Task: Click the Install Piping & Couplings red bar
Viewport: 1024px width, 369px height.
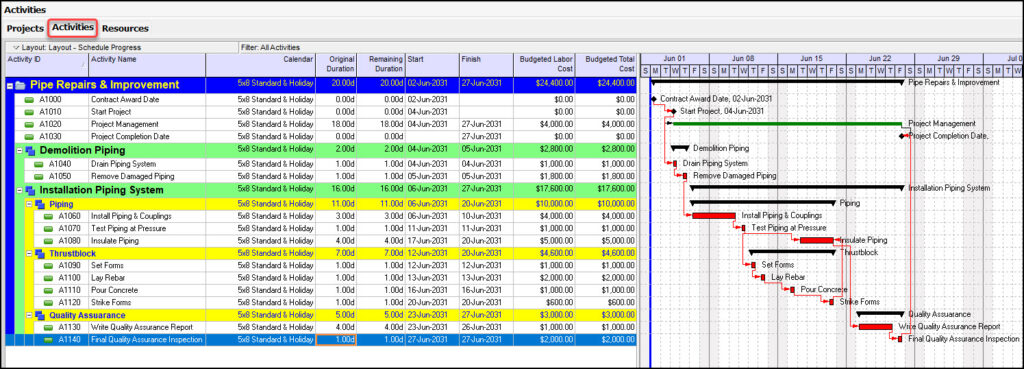Action: point(713,216)
